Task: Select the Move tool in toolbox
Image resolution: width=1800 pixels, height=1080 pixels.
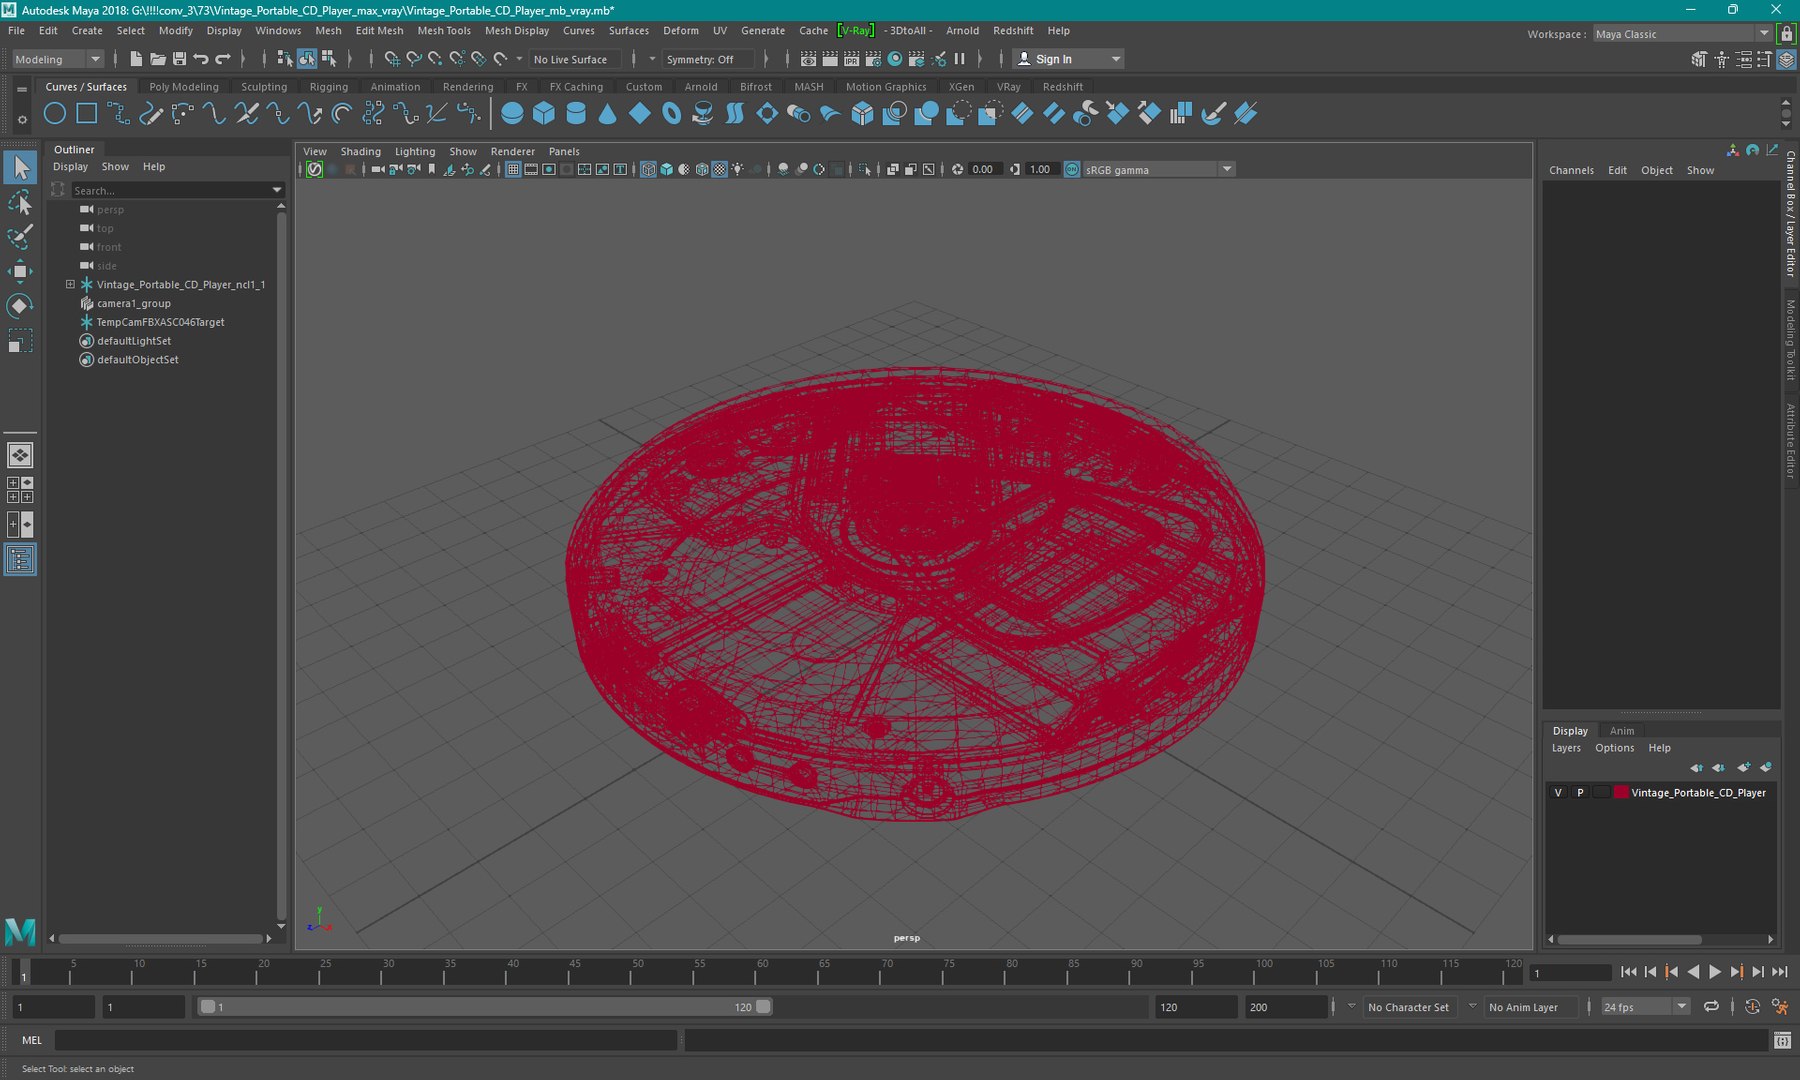Action: [20, 271]
